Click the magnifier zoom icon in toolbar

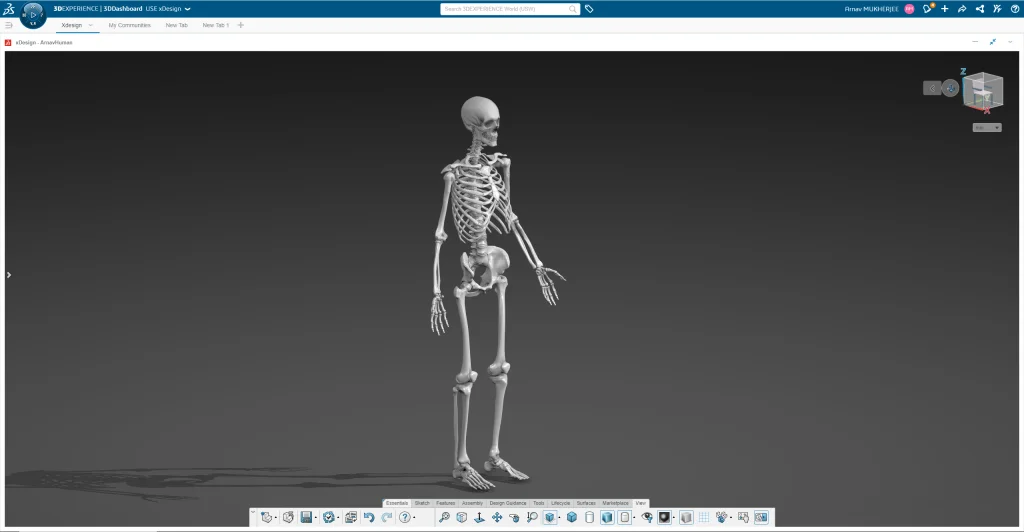[x=444, y=517]
